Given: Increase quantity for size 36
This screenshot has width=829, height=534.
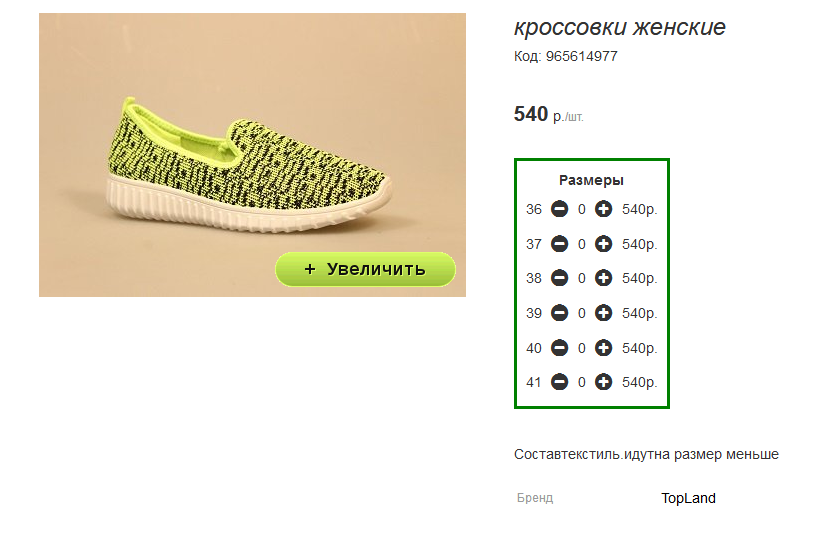Looking at the screenshot, I should pos(603,209).
